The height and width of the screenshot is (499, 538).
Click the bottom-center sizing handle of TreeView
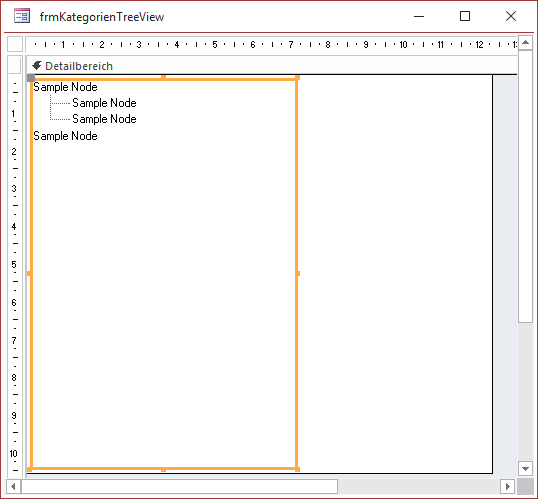163,469
